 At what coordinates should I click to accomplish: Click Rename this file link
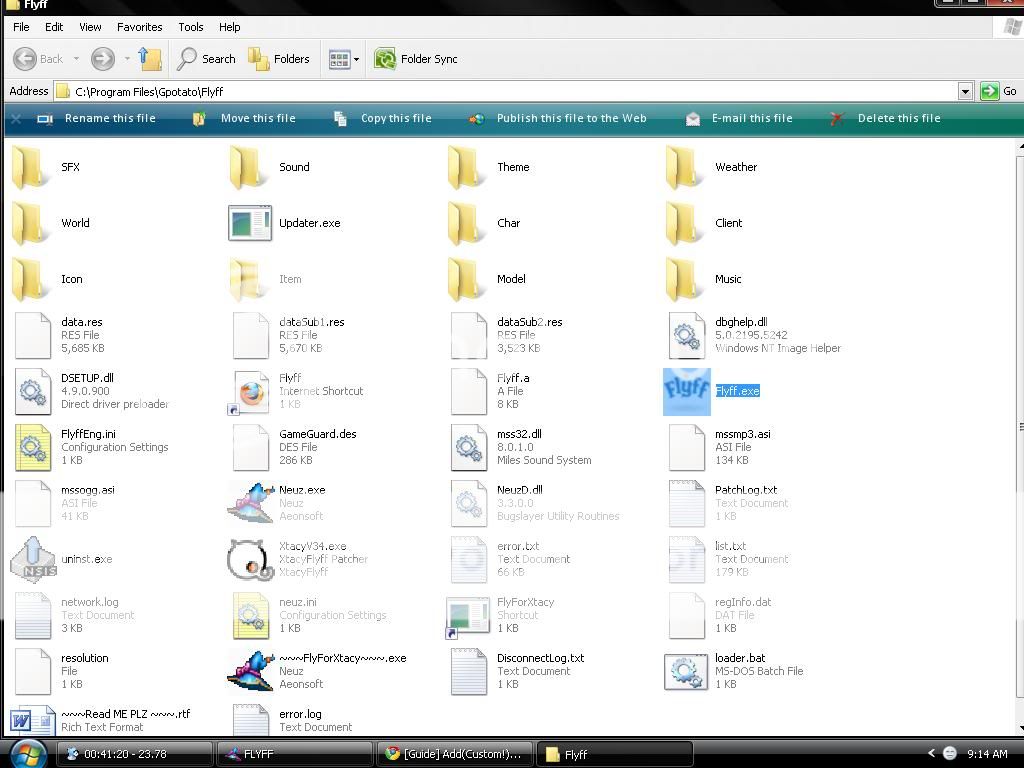click(x=110, y=118)
